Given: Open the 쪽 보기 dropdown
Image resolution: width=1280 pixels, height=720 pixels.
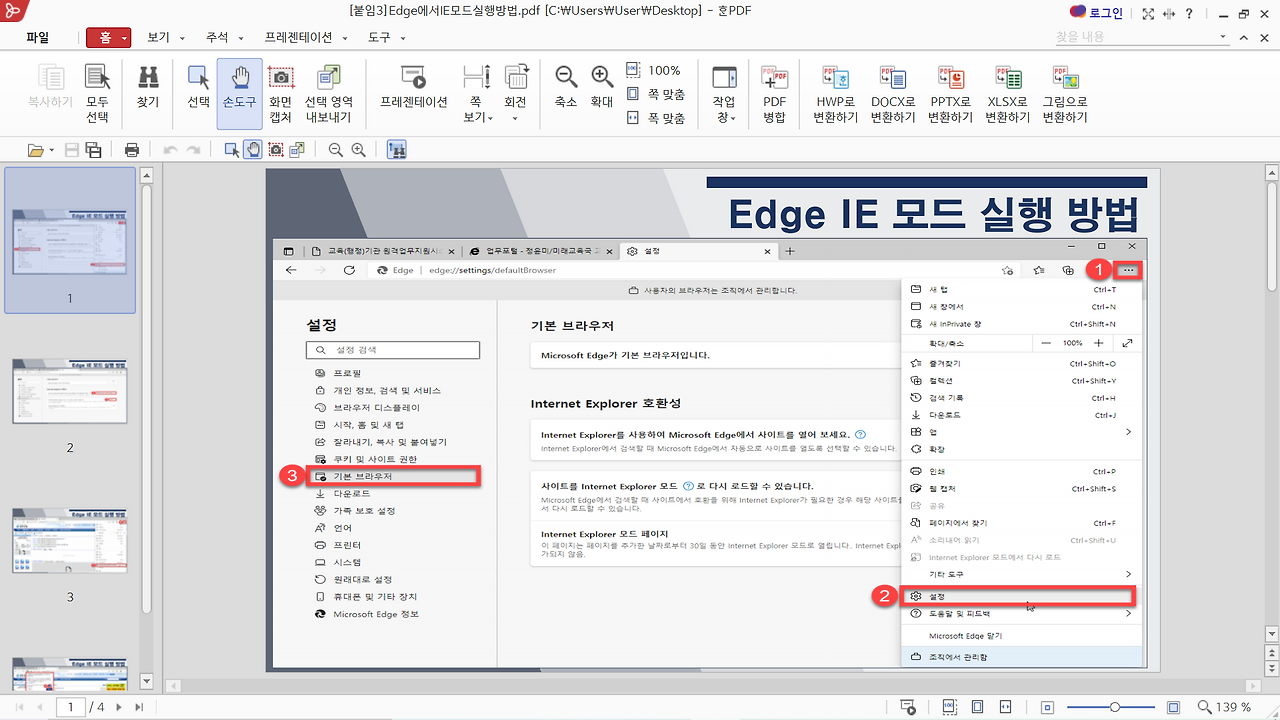Looking at the screenshot, I should click(x=476, y=94).
